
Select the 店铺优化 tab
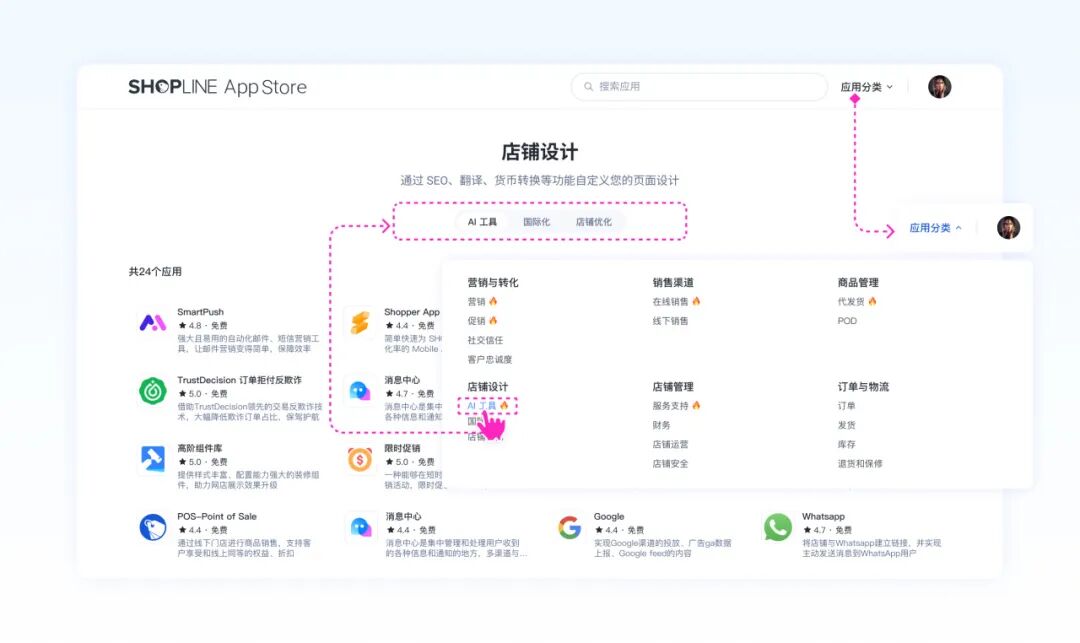pyautogui.click(x=594, y=222)
